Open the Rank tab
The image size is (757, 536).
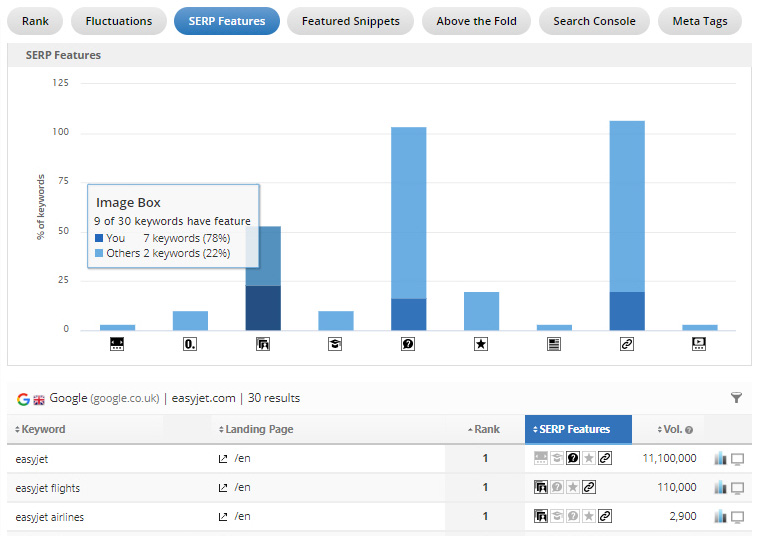coord(35,21)
